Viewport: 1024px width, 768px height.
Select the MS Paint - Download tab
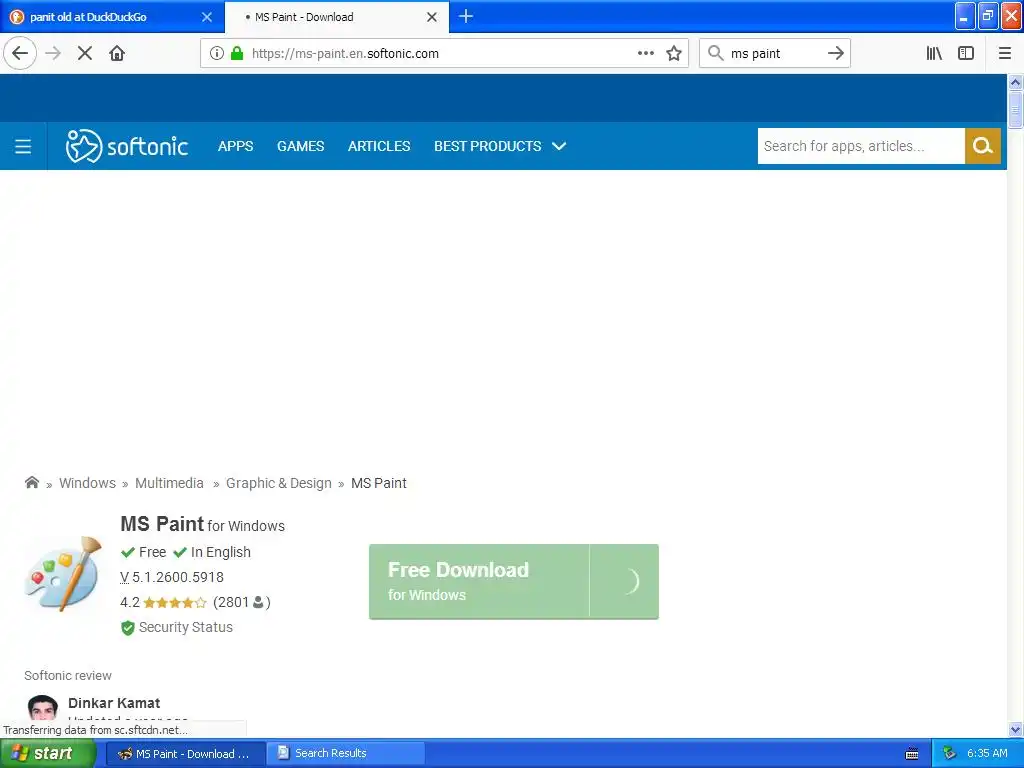pos(336,17)
